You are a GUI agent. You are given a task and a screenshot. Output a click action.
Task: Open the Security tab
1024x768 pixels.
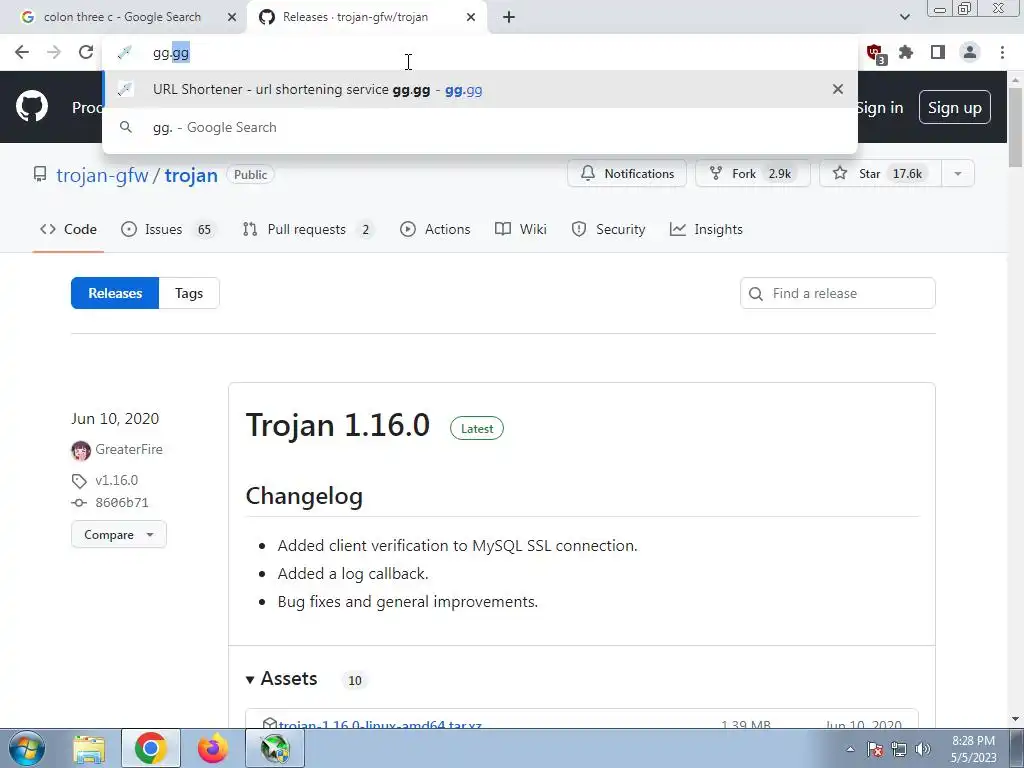tap(608, 229)
